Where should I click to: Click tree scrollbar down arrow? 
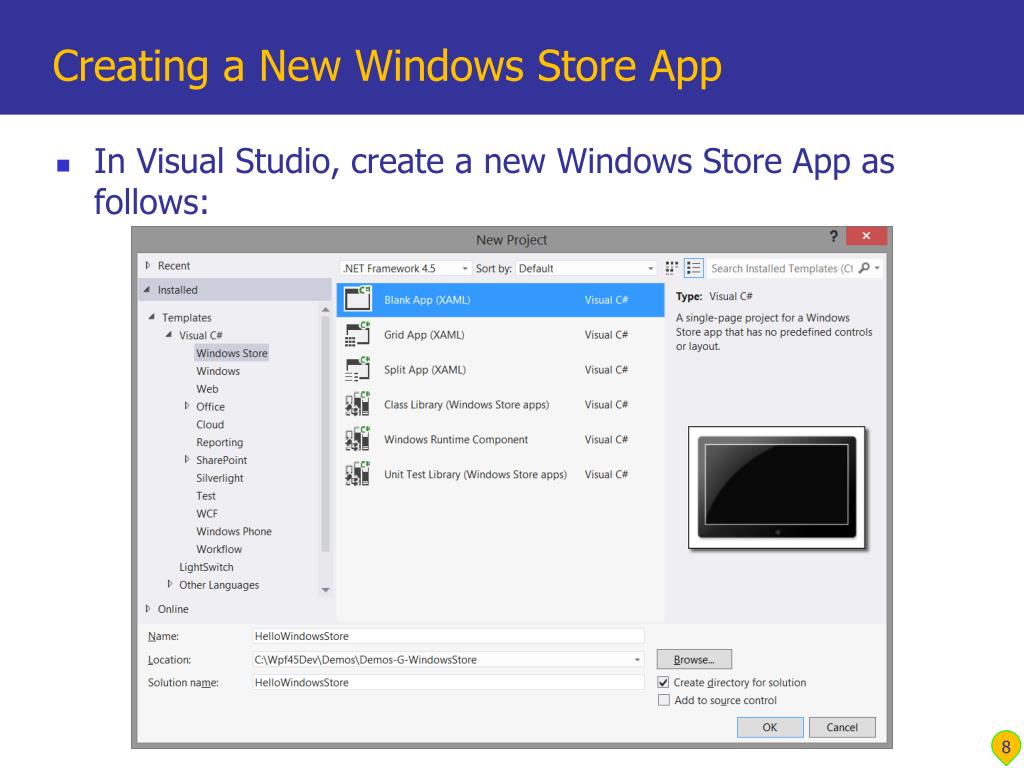coord(325,590)
